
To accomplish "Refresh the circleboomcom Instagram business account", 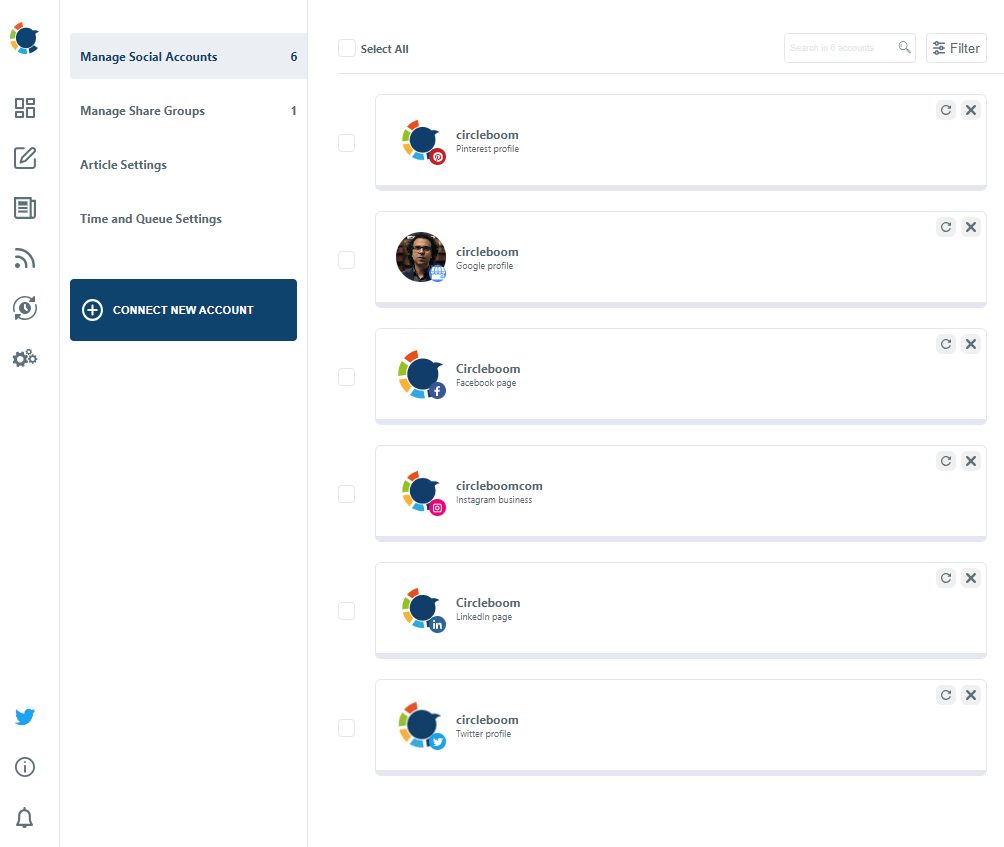I will pos(946,461).
